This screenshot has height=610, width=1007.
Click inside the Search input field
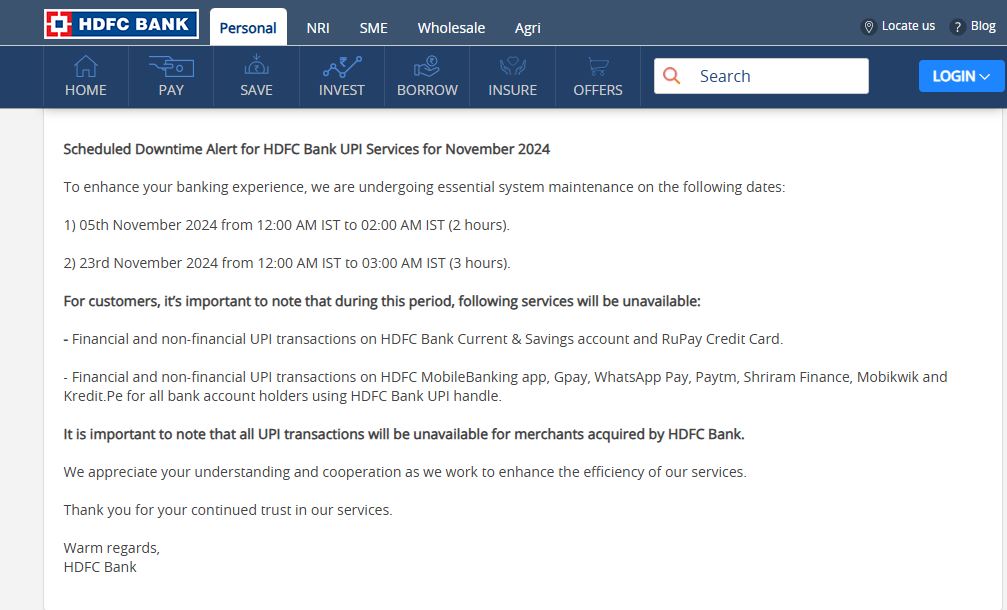tap(775, 76)
